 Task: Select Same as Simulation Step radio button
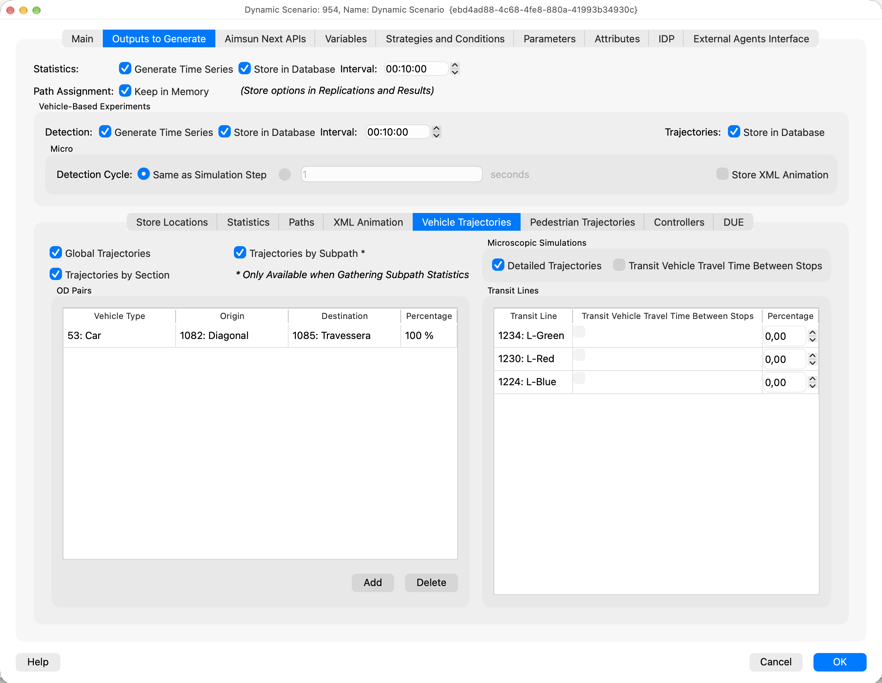[x=143, y=174]
